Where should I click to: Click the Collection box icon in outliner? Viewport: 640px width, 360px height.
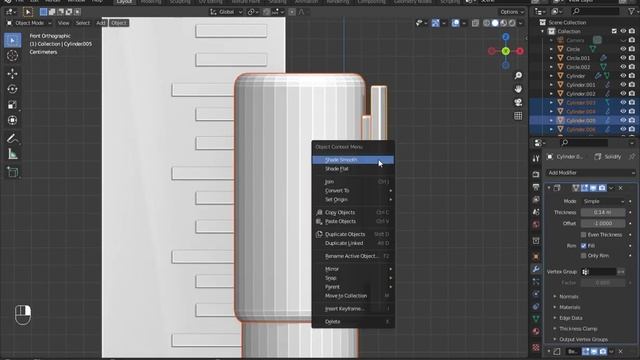(x=551, y=31)
